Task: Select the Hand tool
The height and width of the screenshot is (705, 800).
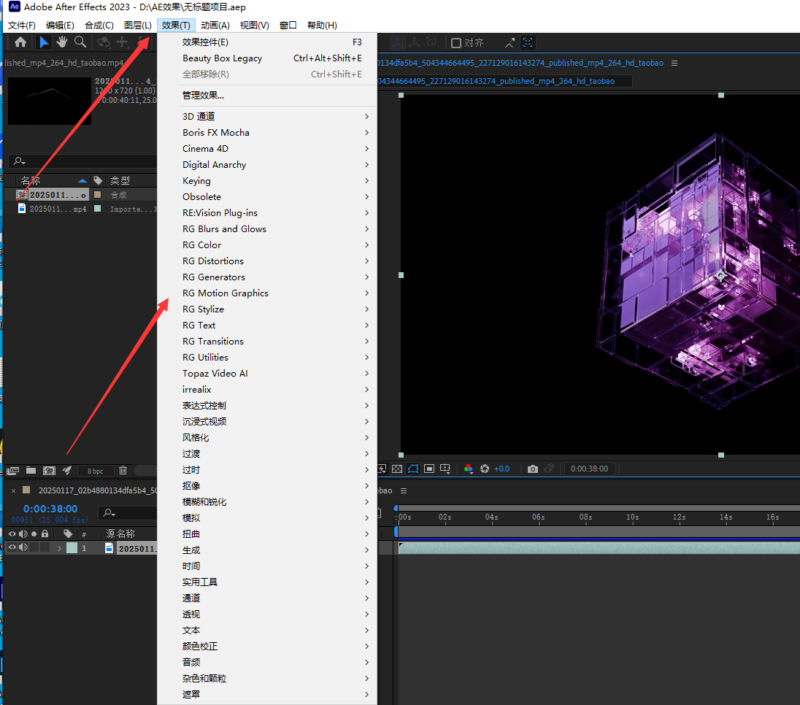Action: (62, 42)
